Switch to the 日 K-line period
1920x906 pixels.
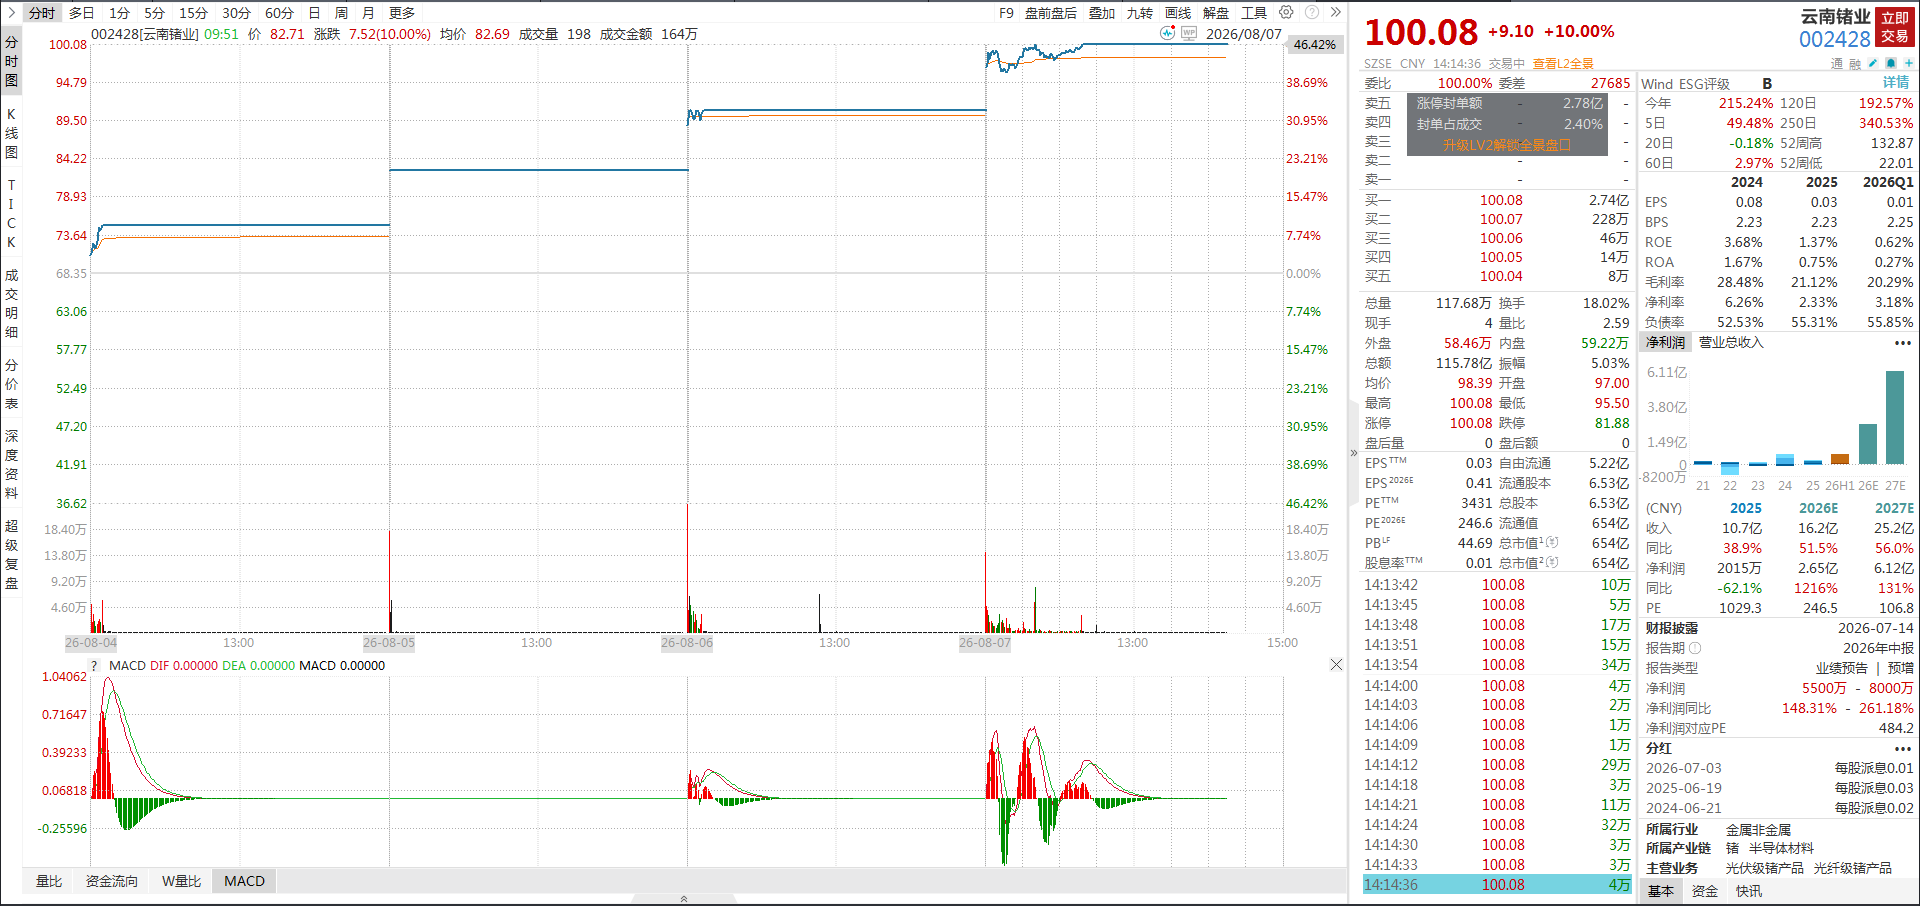click(x=314, y=13)
